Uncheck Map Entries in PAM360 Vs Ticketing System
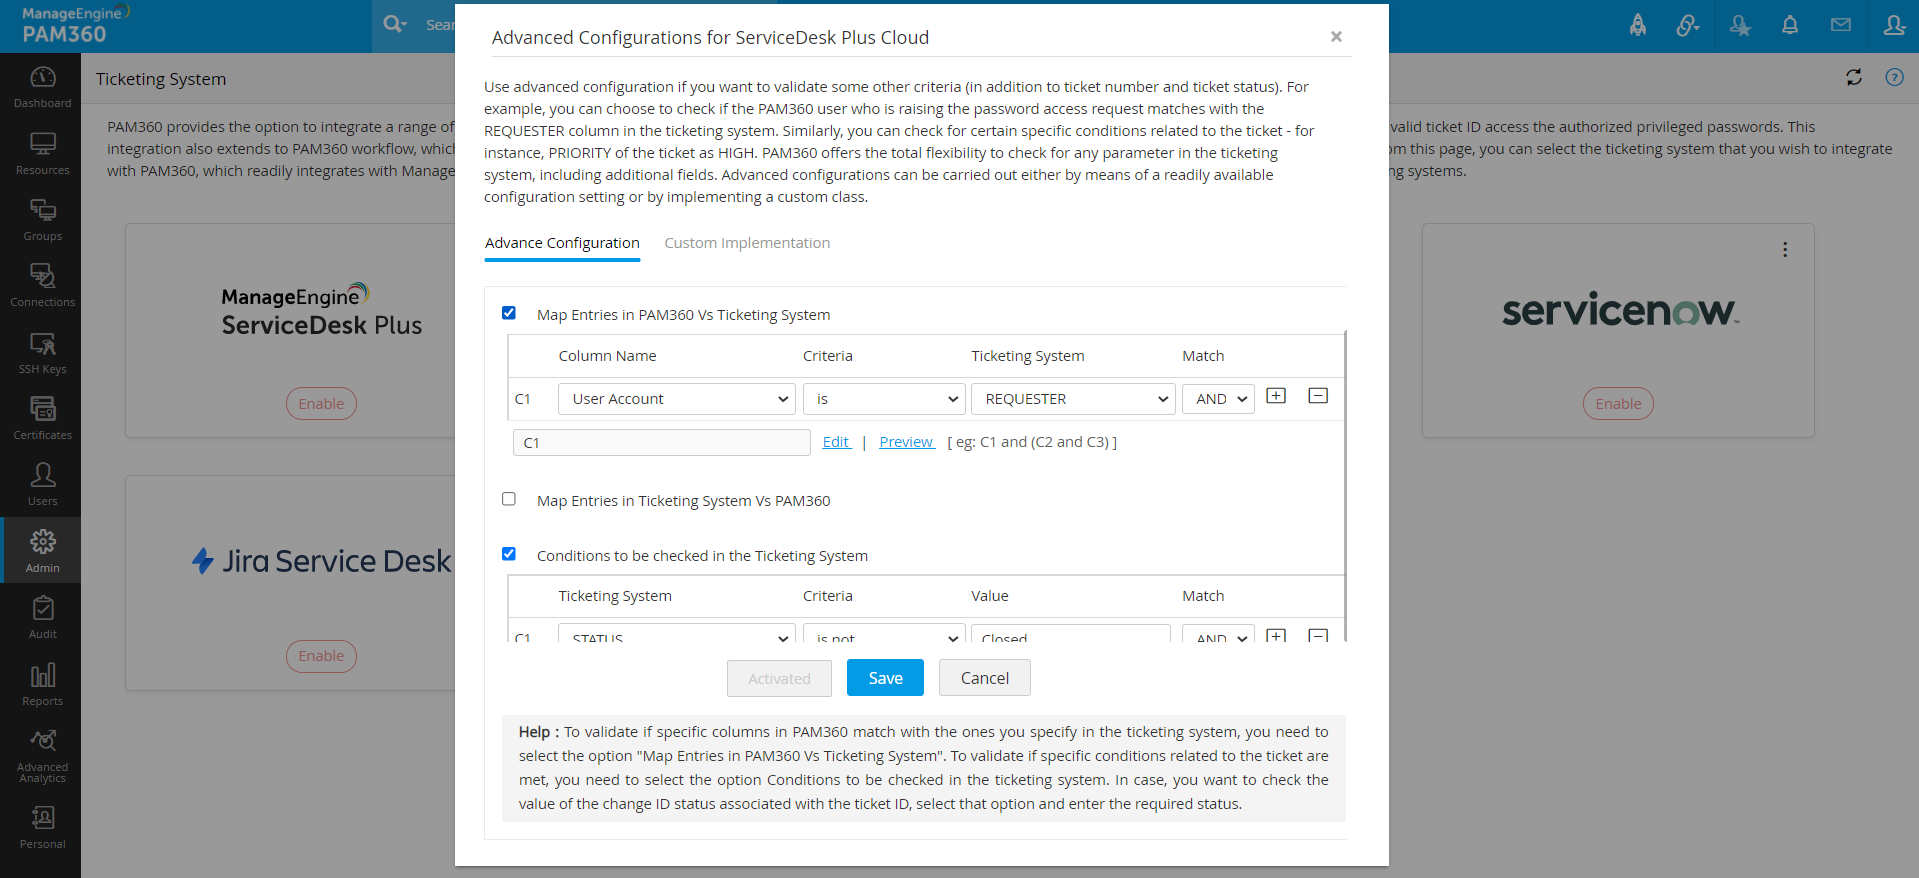The width and height of the screenshot is (1919, 878). coord(509,313)
